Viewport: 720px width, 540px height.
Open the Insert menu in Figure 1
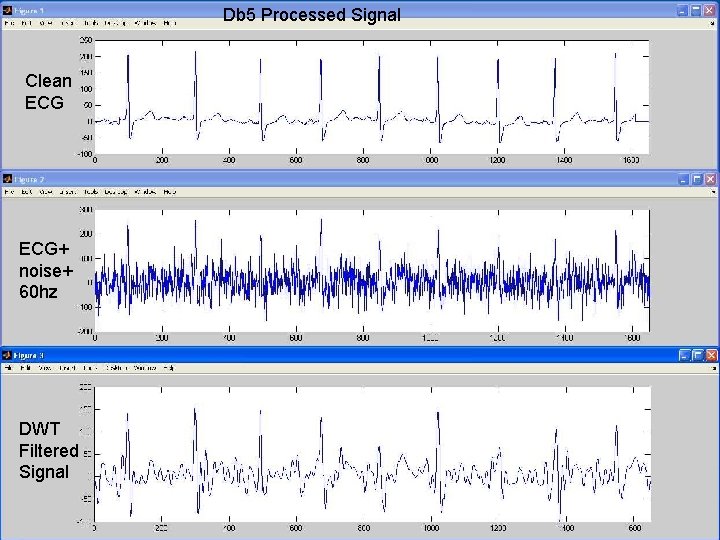pyautogui.click(x=68, y=23)
